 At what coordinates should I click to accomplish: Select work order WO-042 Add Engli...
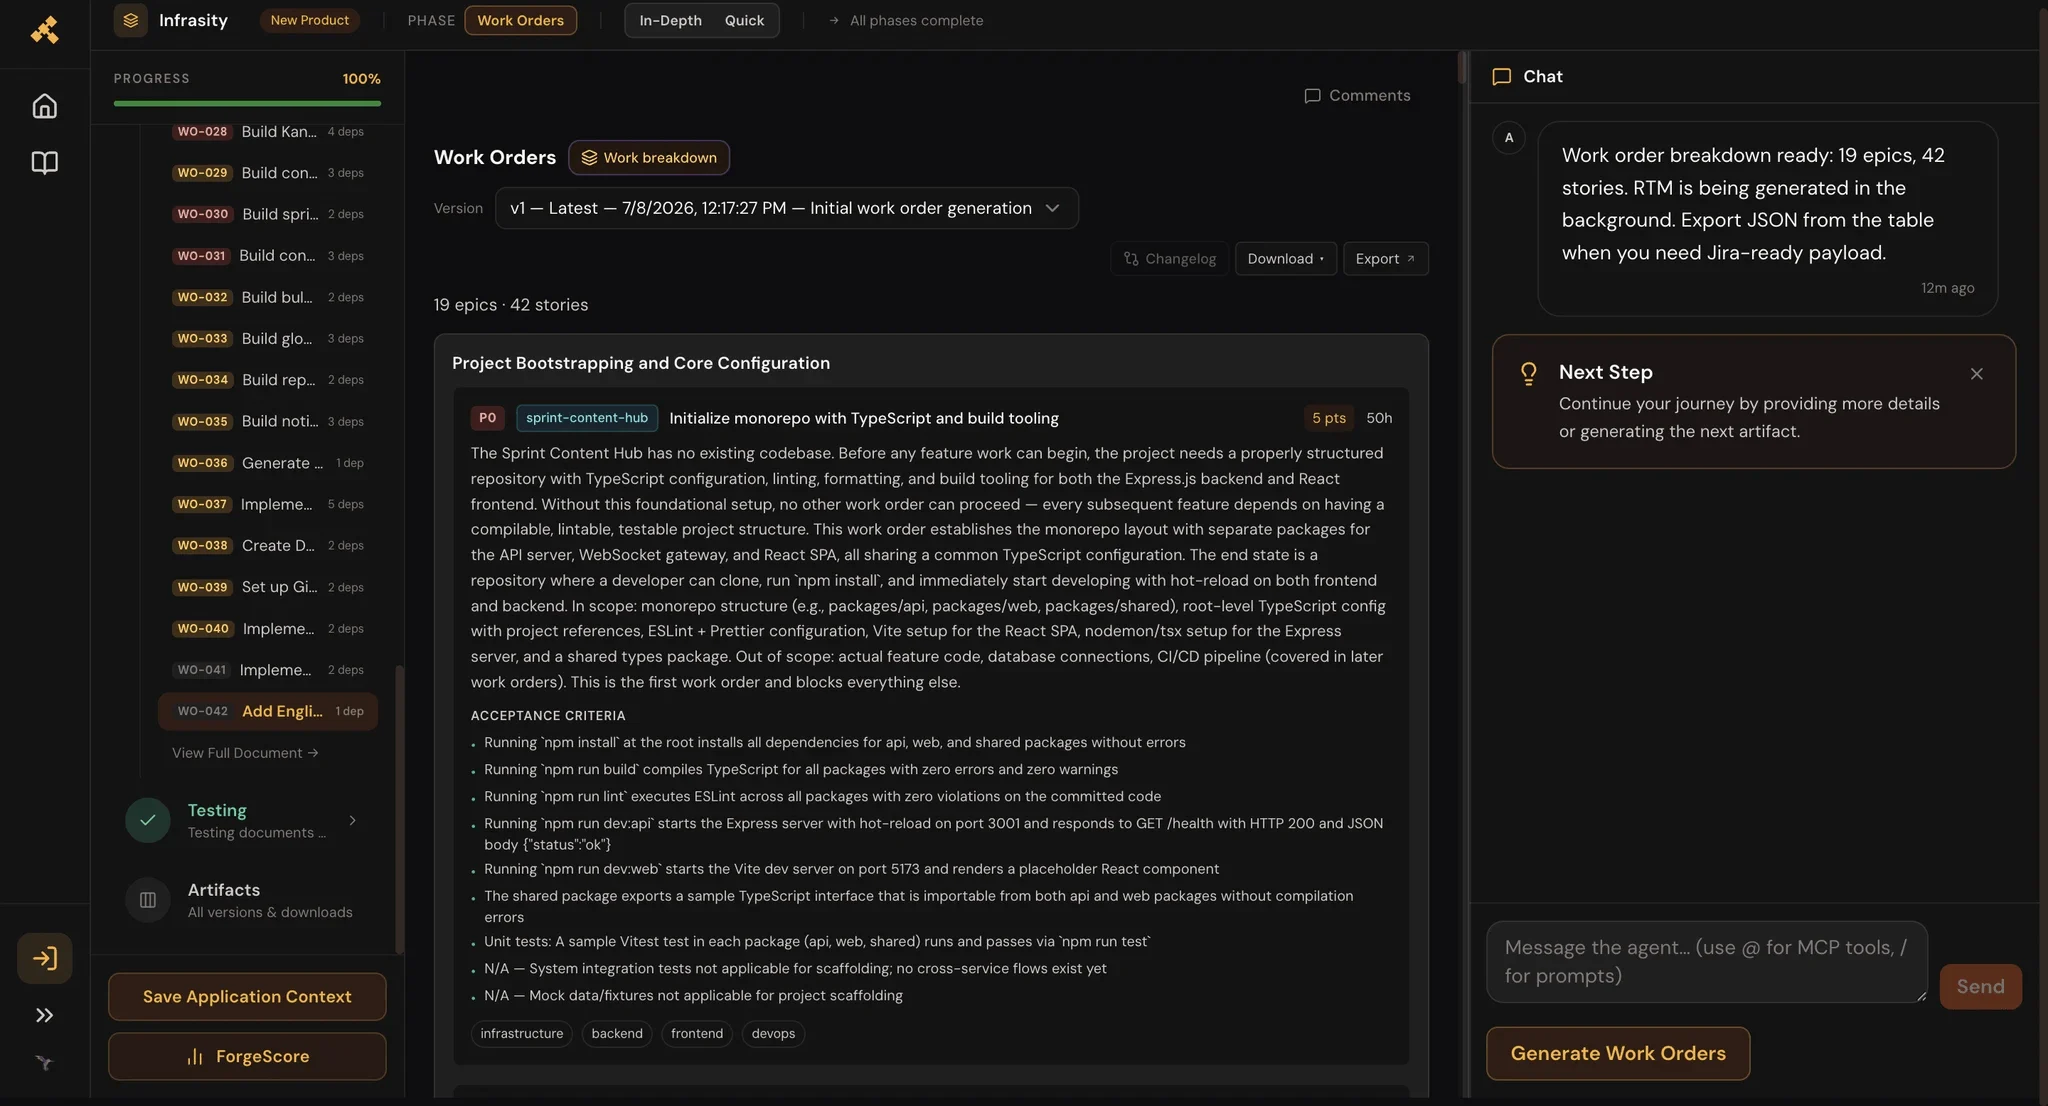click(268, 711)
